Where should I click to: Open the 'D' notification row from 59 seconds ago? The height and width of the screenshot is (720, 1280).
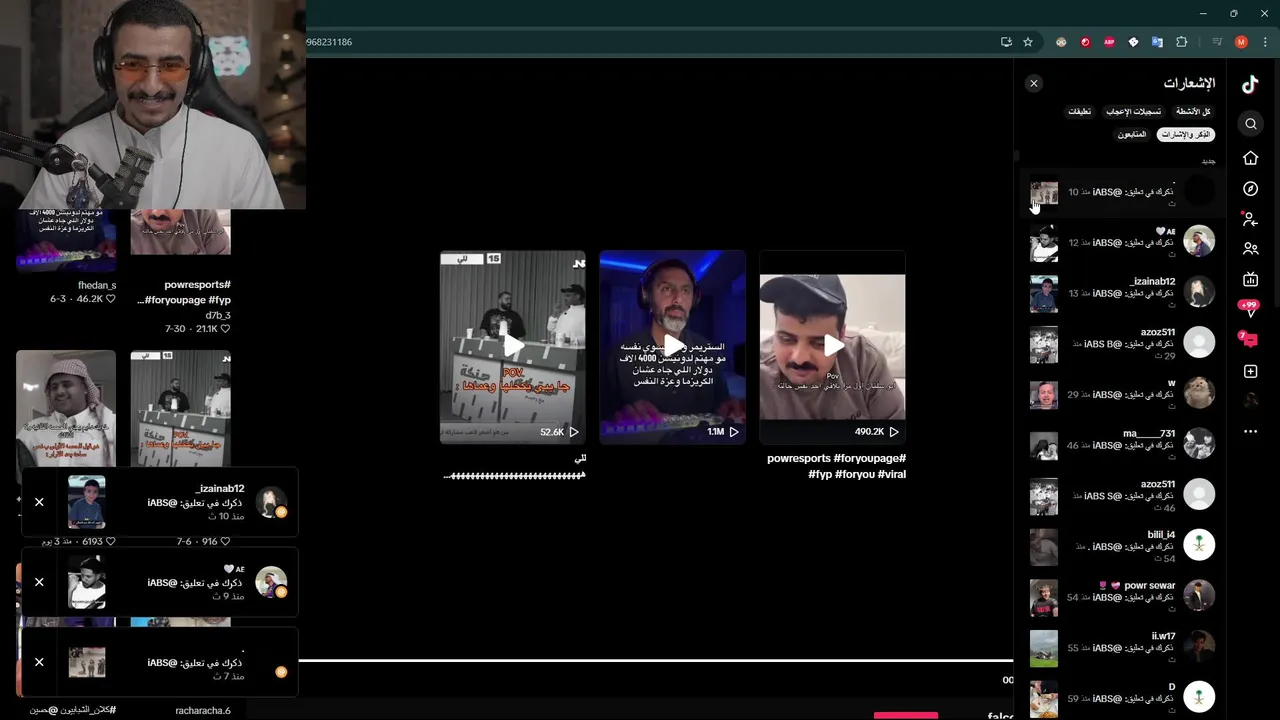[x=1122, y=698]
